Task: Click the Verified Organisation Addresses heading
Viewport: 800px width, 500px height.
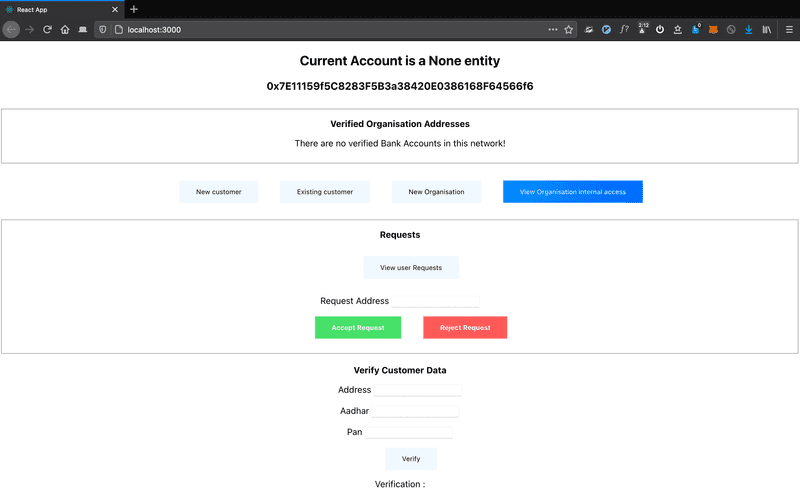Action: [x=400, y=124]
